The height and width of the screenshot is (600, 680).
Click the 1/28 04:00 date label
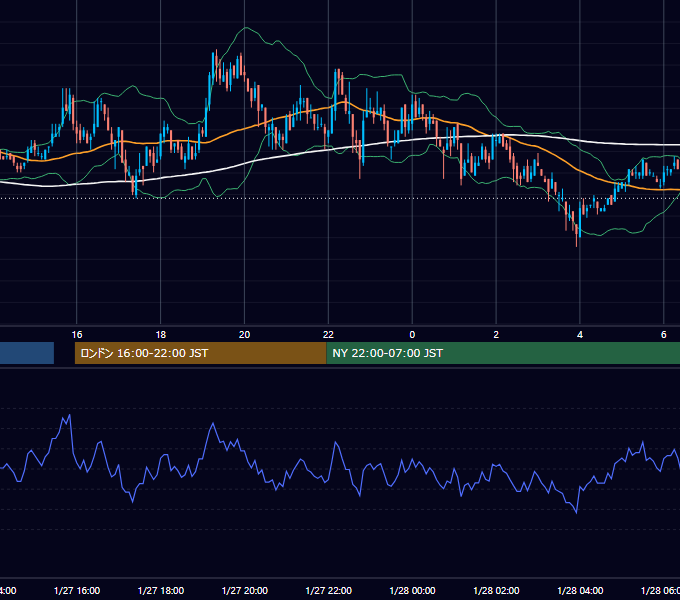(x=580, y=590)
